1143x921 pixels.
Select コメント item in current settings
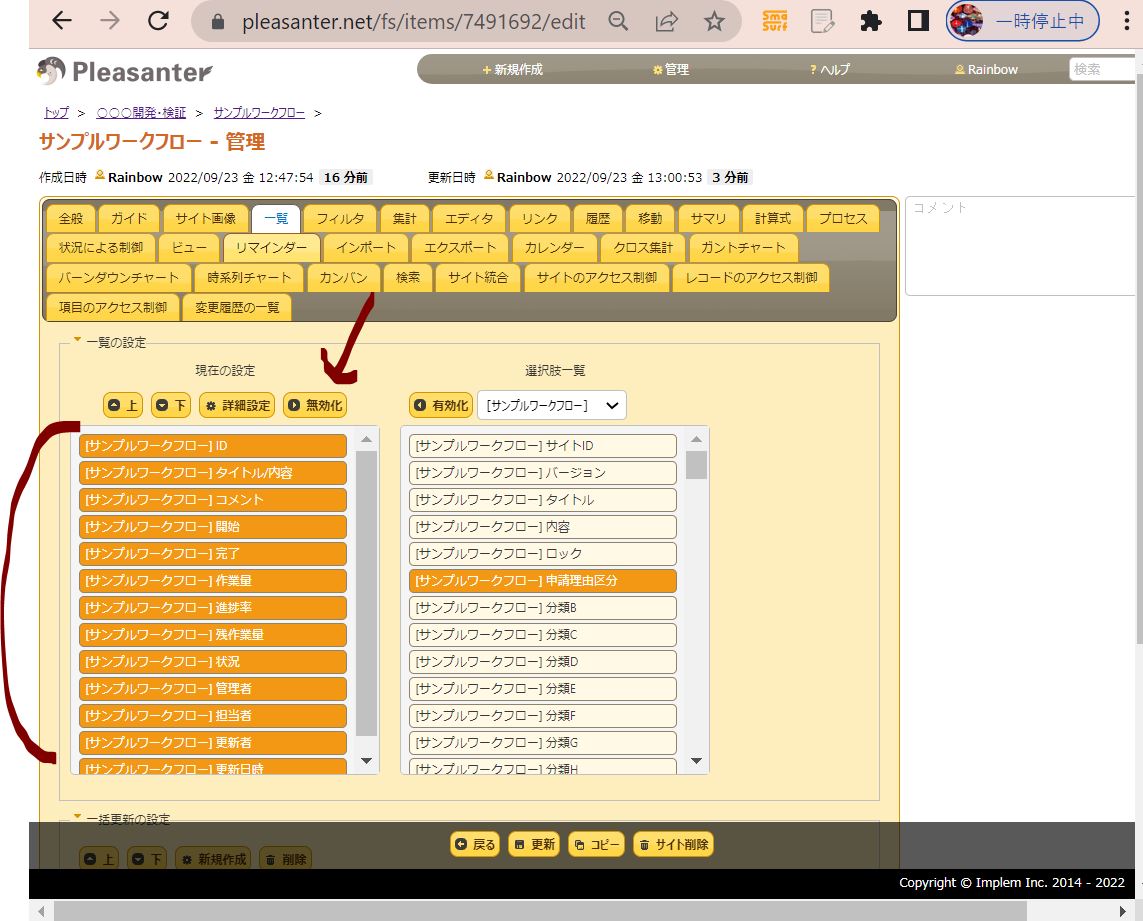(x=213, y=500)
